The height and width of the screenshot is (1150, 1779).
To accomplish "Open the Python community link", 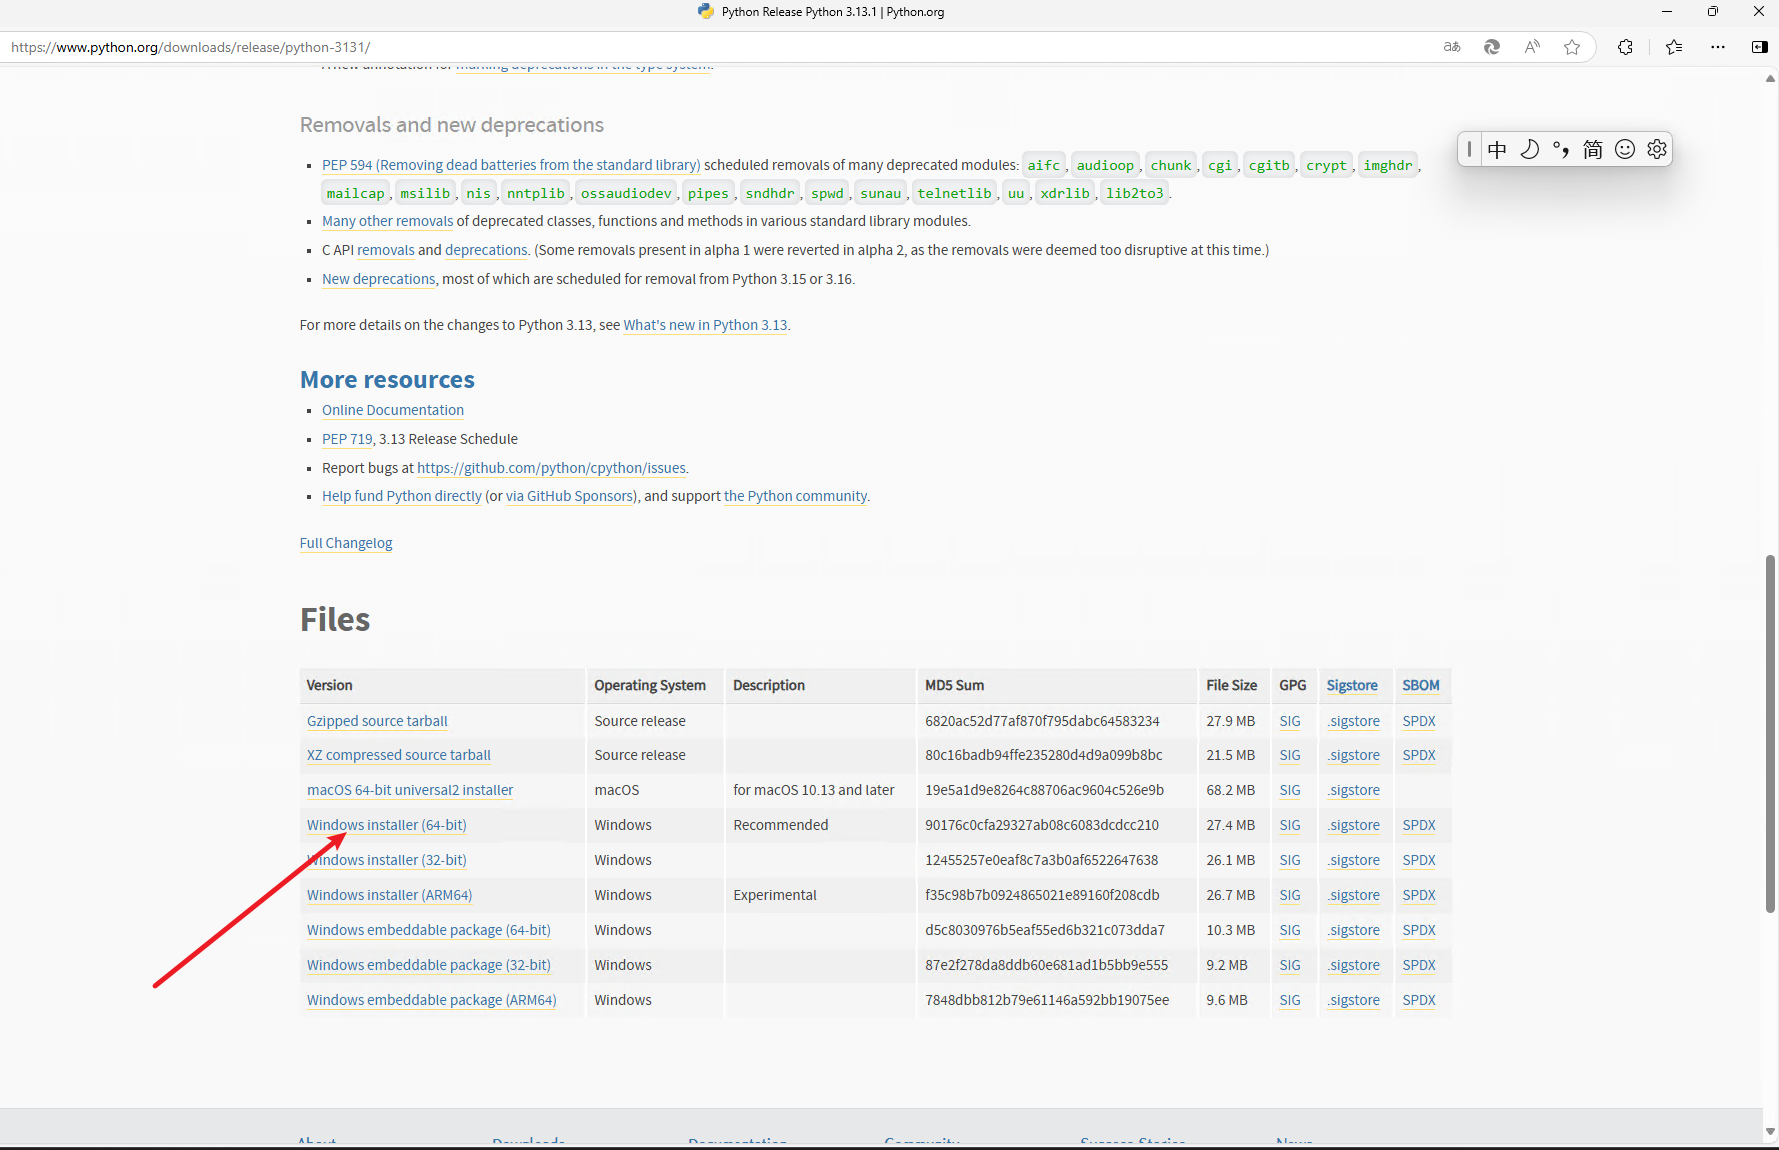I will point(795,496).
